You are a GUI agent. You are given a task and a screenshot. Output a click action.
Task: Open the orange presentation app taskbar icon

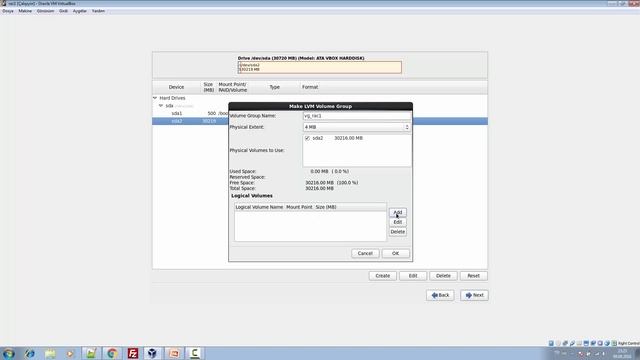click(174, 353)
